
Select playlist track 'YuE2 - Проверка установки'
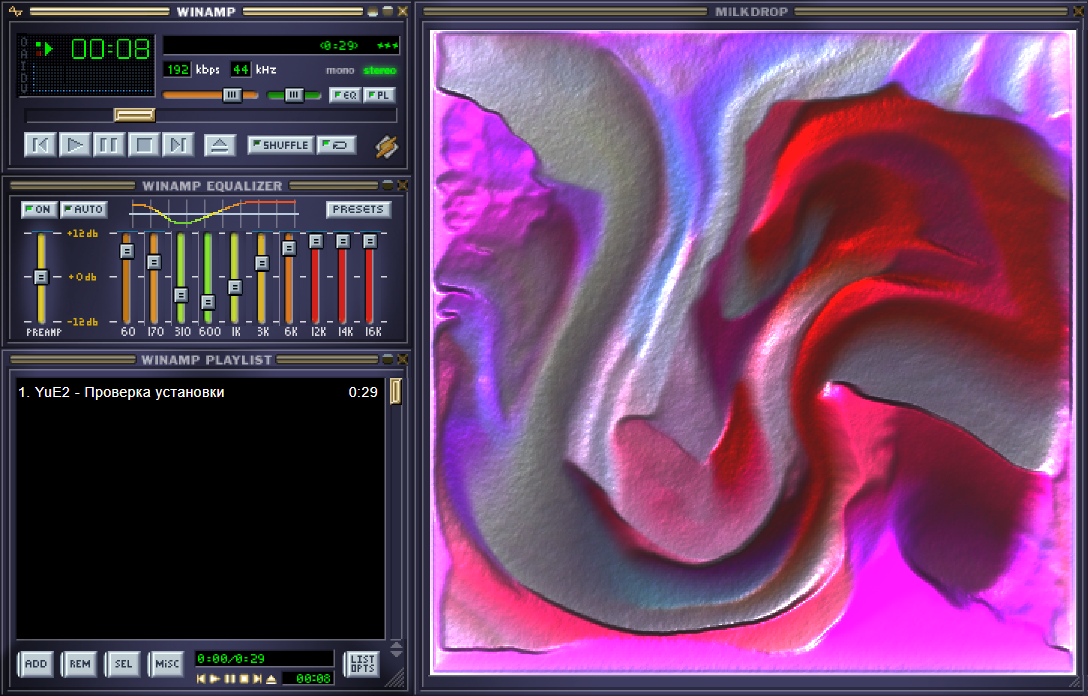tap(198, 392)
